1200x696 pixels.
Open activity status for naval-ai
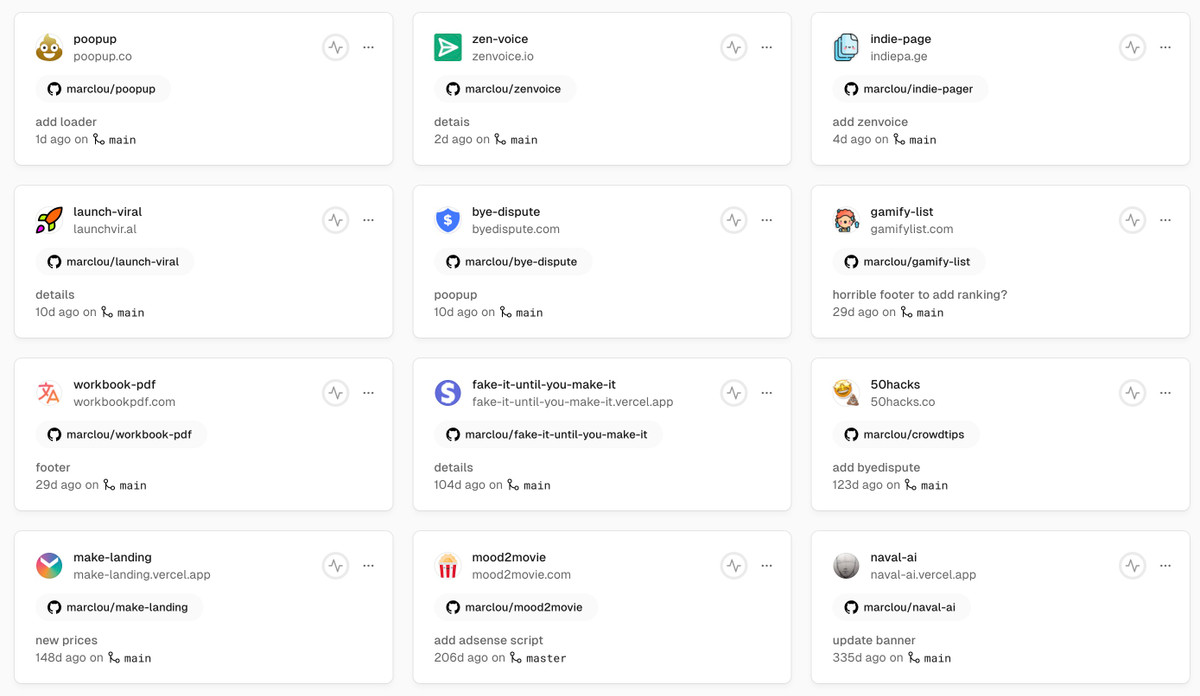point(1132,566)
